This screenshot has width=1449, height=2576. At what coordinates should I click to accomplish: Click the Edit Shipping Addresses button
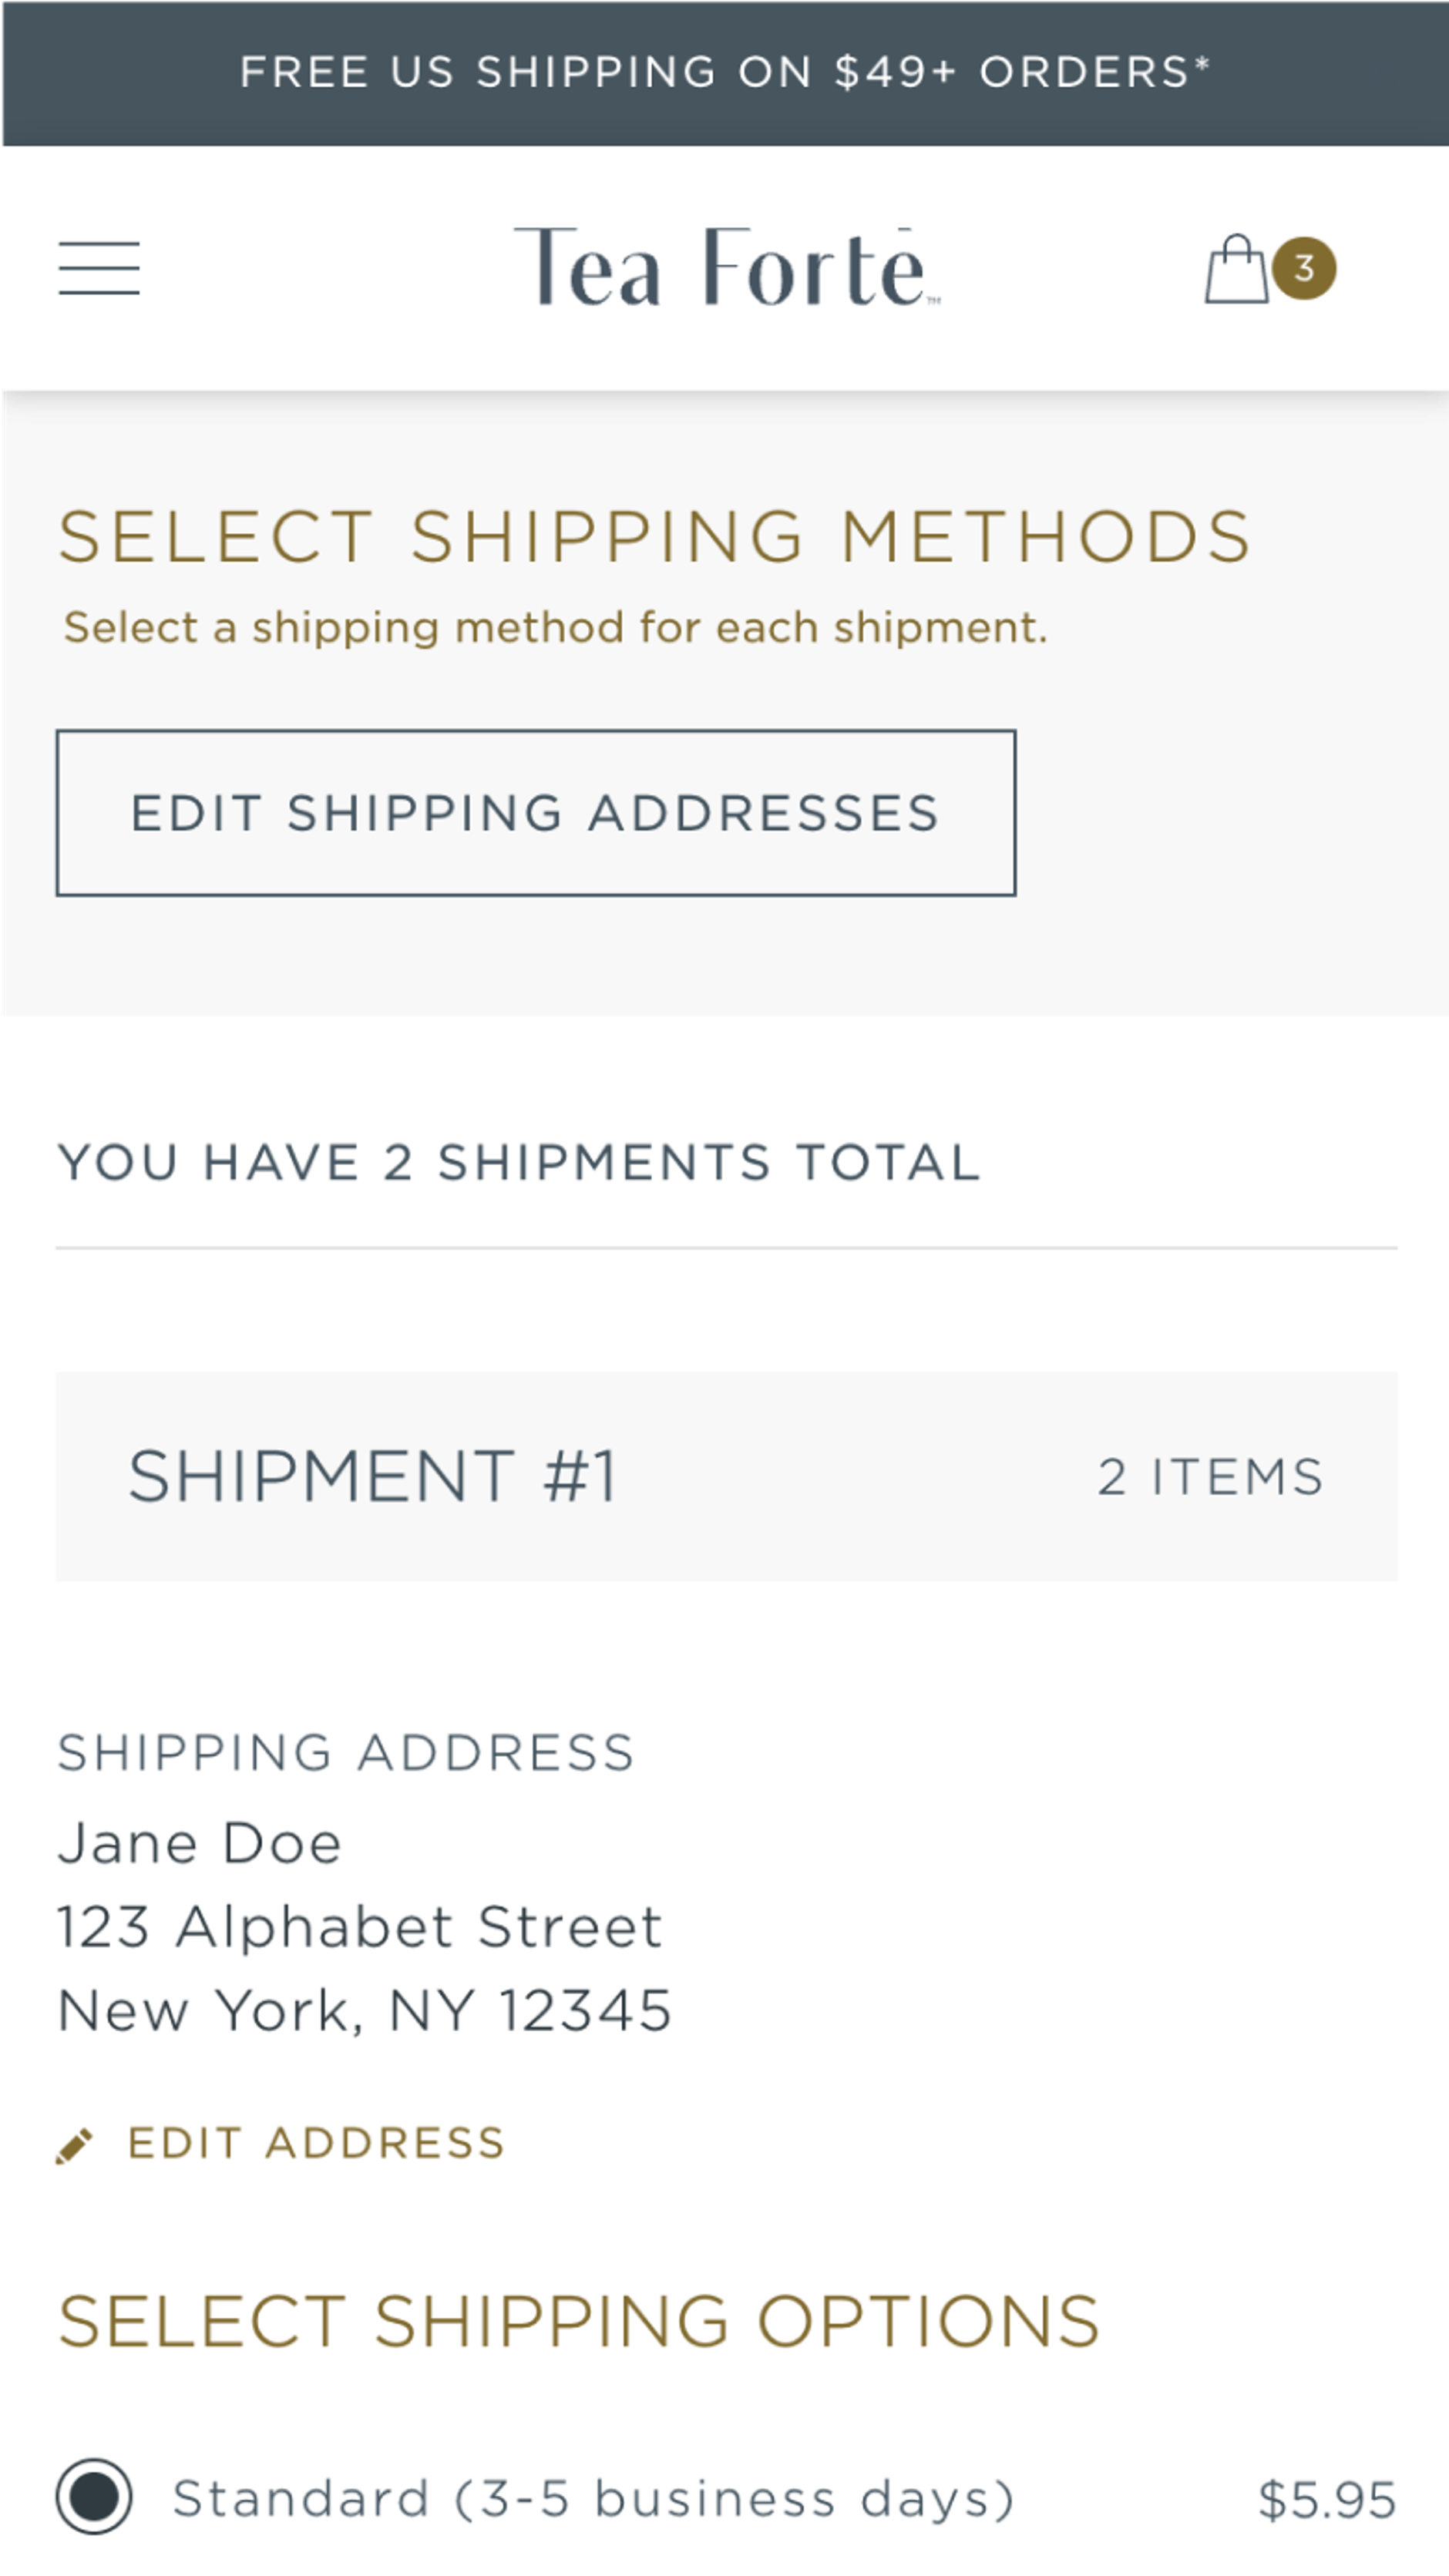click(x=537, y=813)
